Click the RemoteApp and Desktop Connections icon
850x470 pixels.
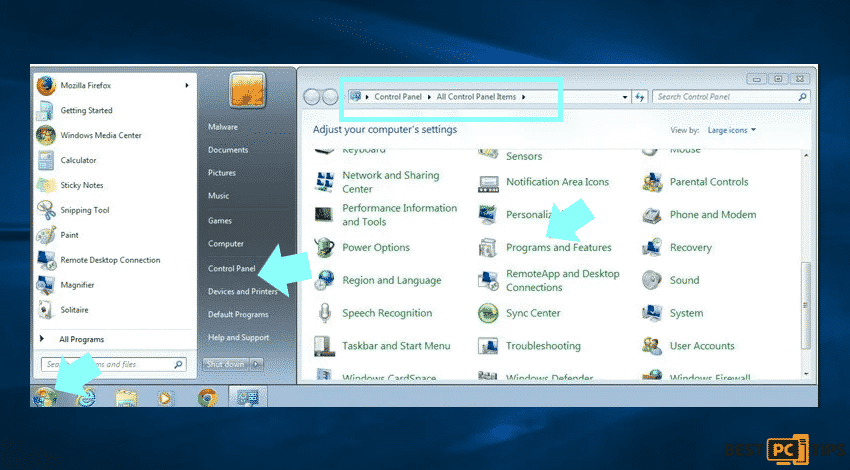click(488, 280)
